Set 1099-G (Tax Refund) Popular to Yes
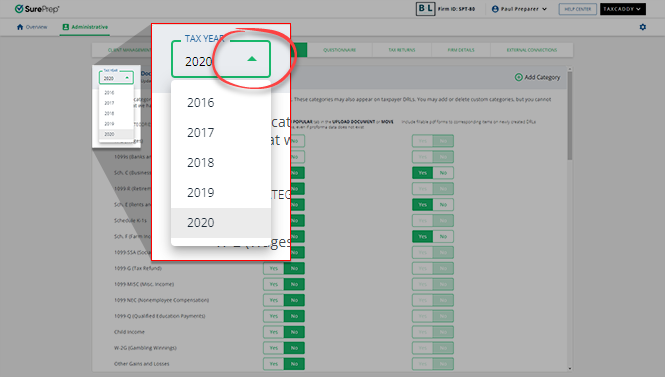This screenshot has height=377, width=665. (274, 268)
